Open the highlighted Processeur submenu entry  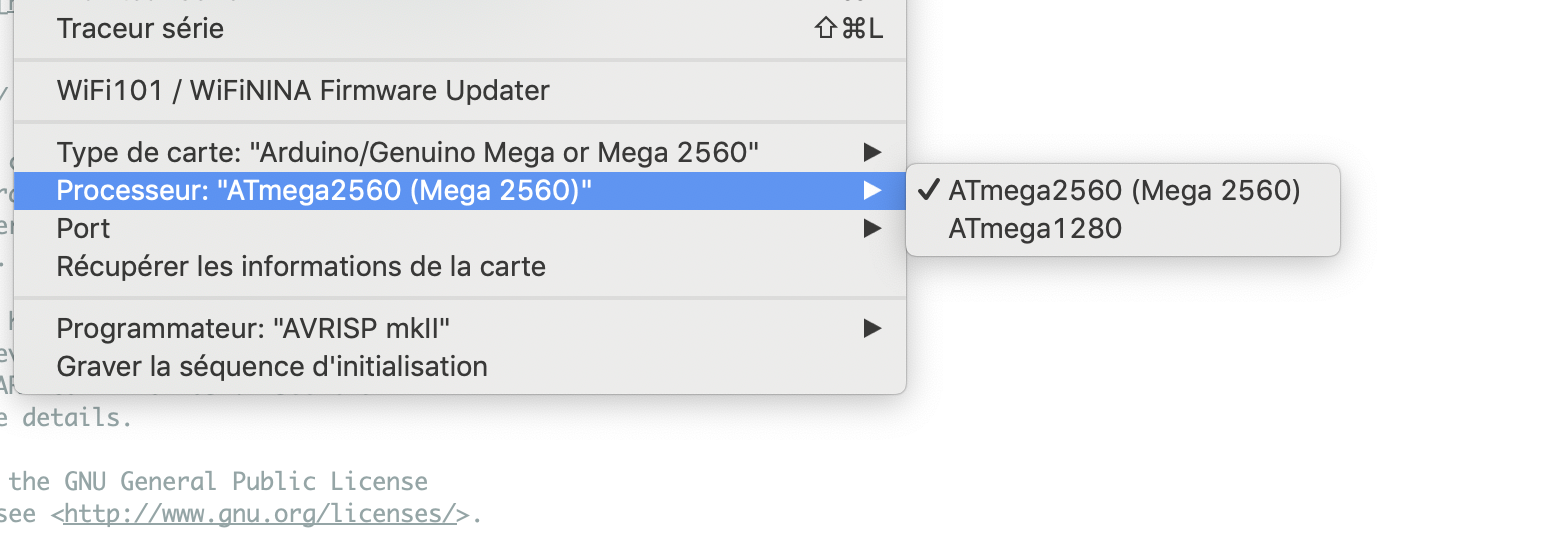324,190
